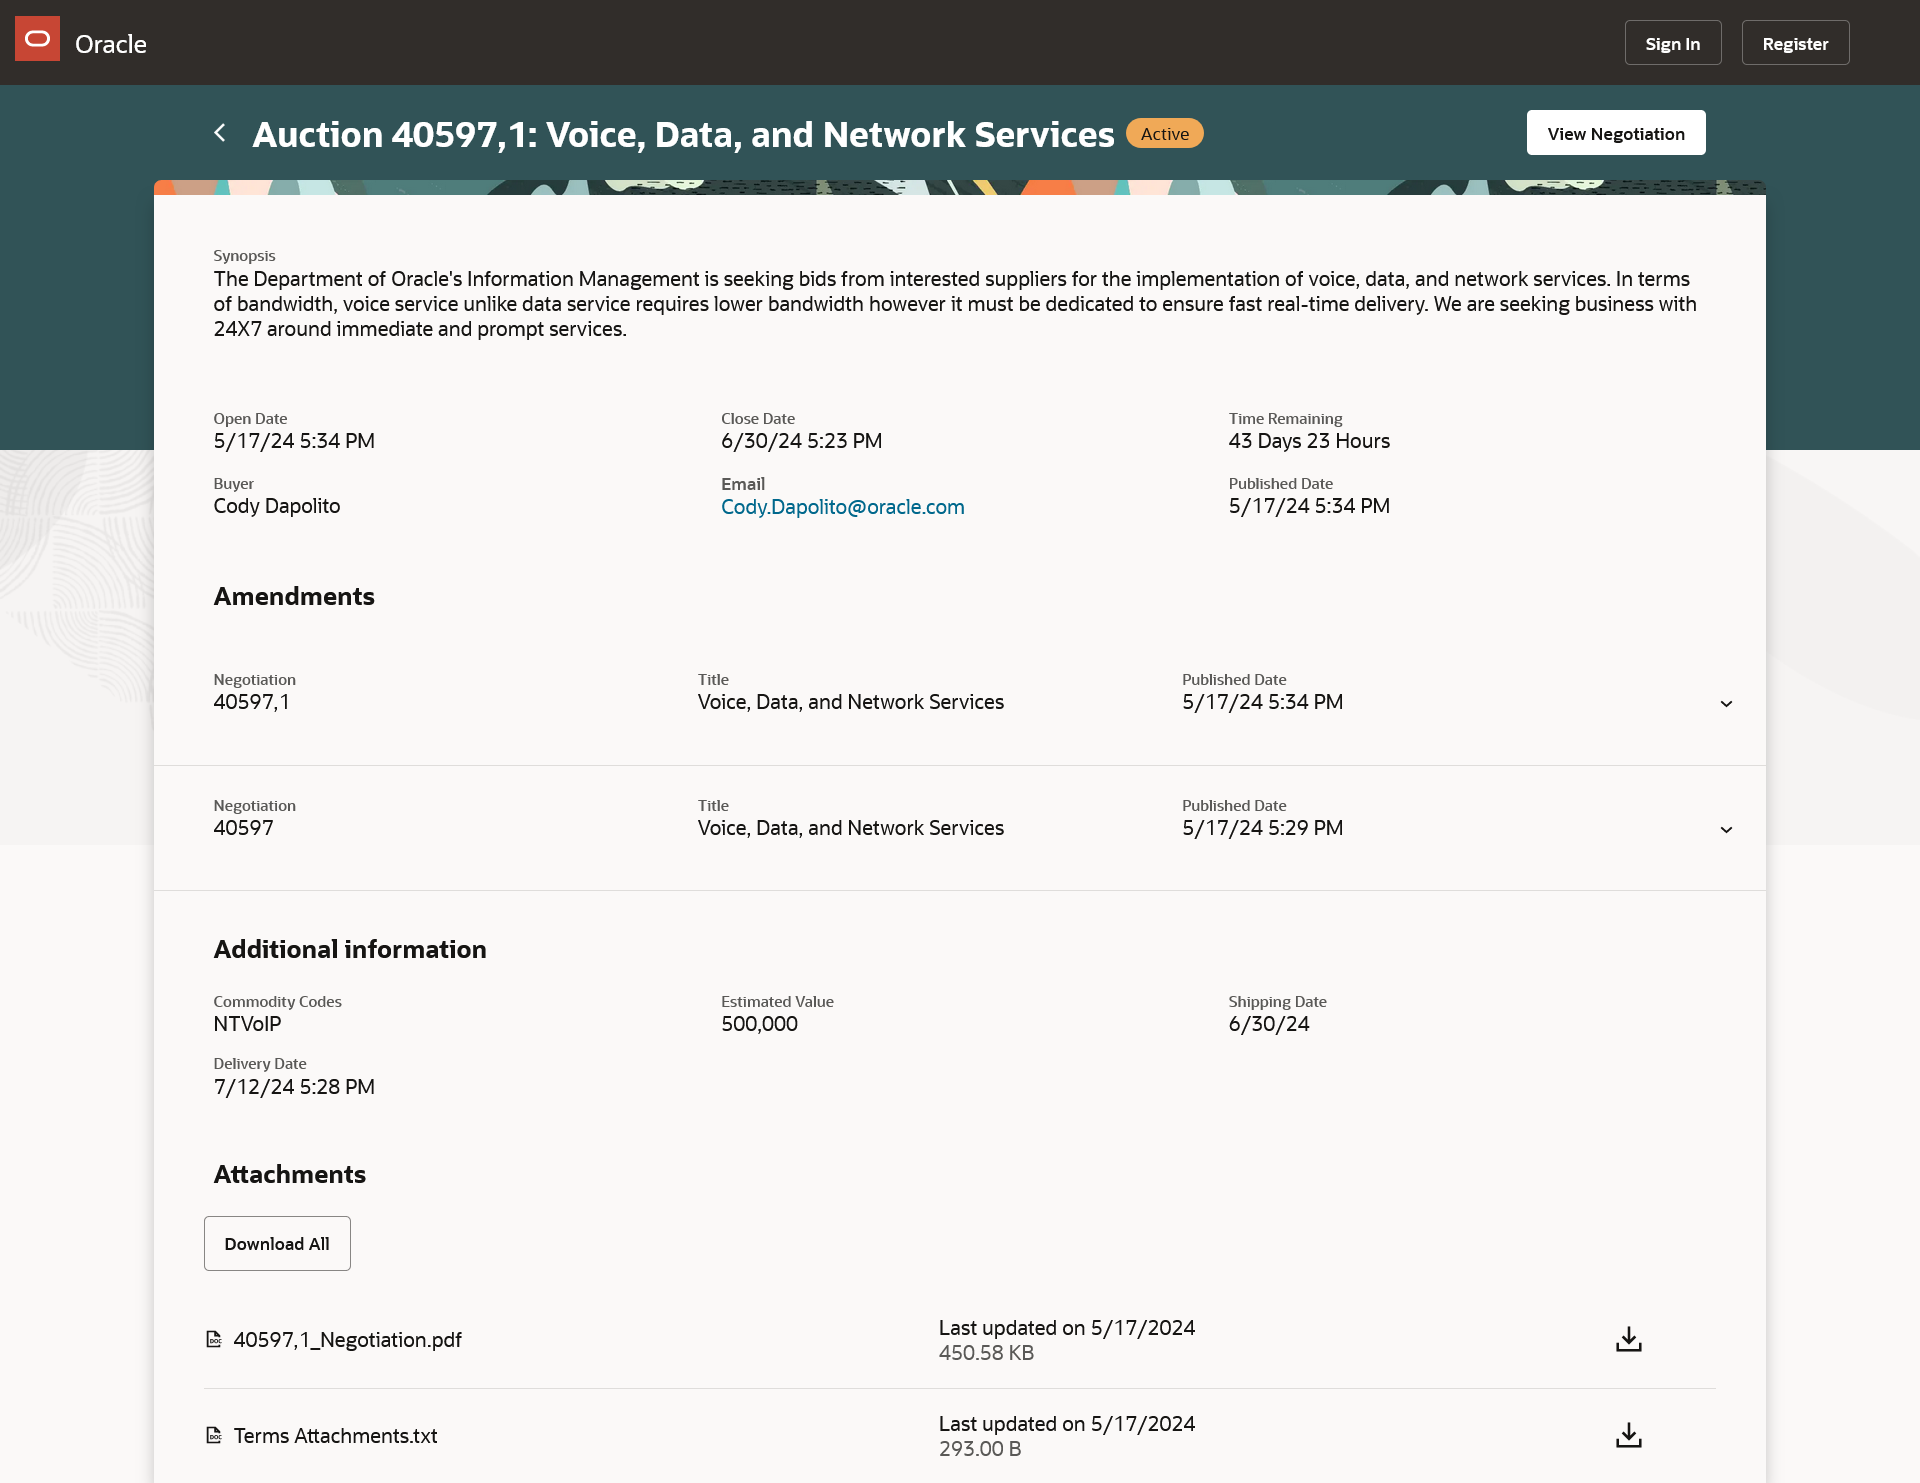Click Download All attachments
The height and width of the screenshot is (1483, 1920).
(277, 1243)
